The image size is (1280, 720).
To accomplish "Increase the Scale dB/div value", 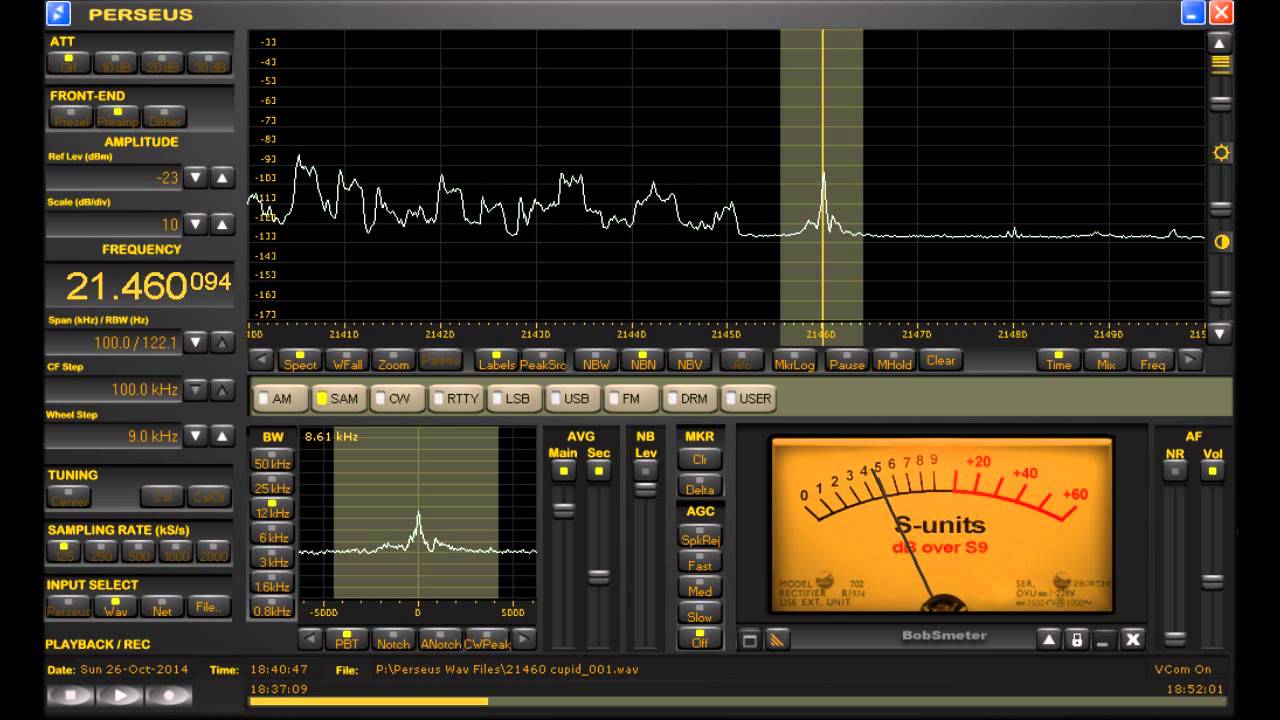I will coord(223,224).
